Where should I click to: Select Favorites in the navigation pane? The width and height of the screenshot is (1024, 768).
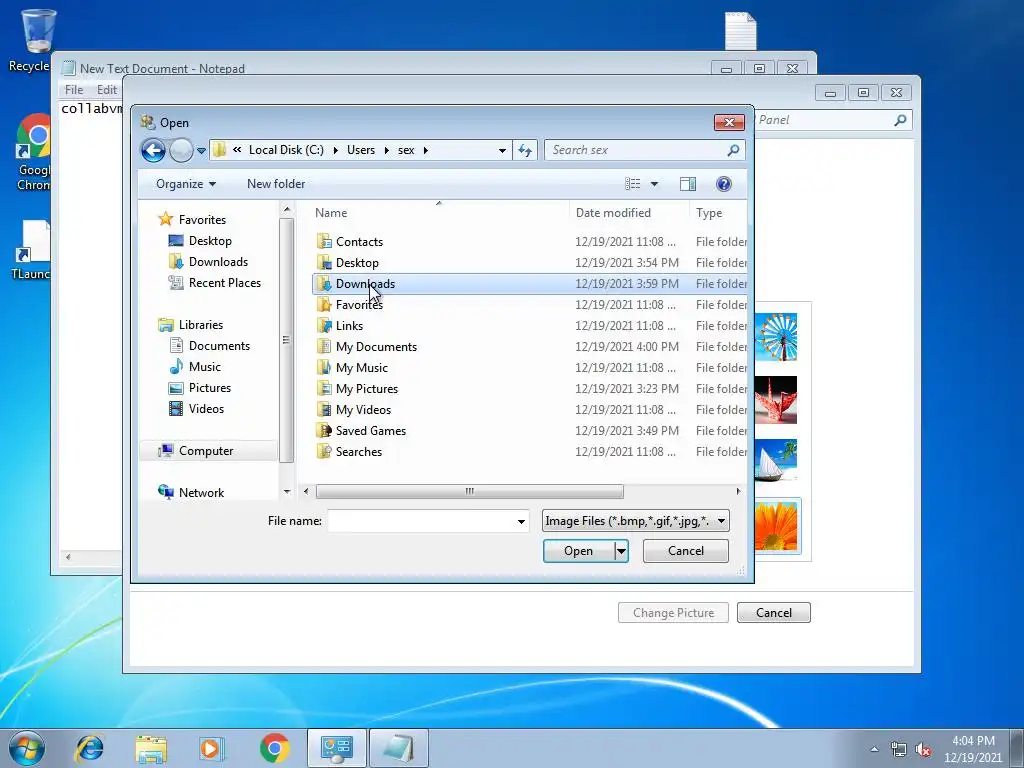coord(193,219)
